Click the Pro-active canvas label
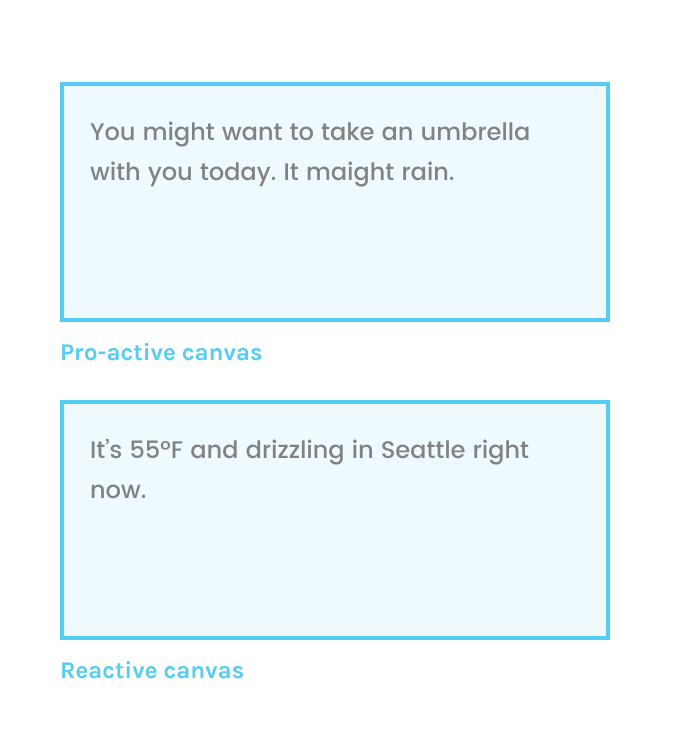676x756 pixels. (161, 352)
